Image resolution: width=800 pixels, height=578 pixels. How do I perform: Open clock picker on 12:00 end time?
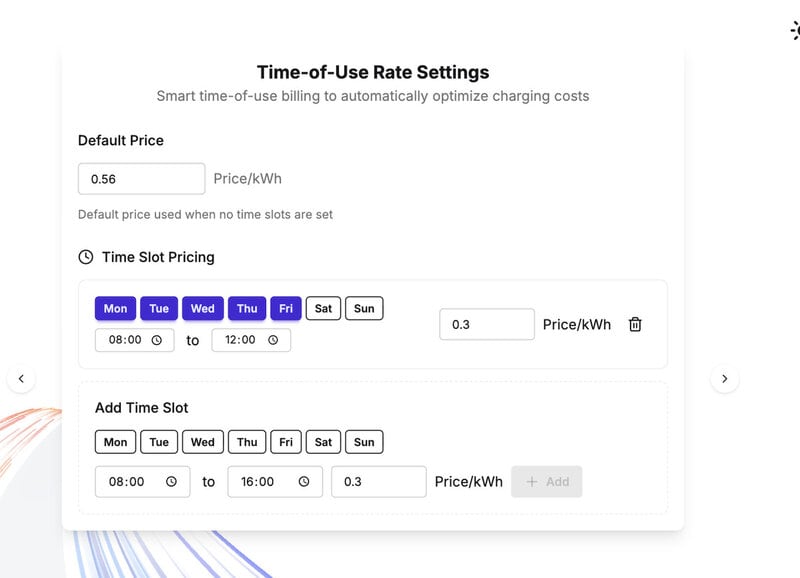tap(273, 340)
